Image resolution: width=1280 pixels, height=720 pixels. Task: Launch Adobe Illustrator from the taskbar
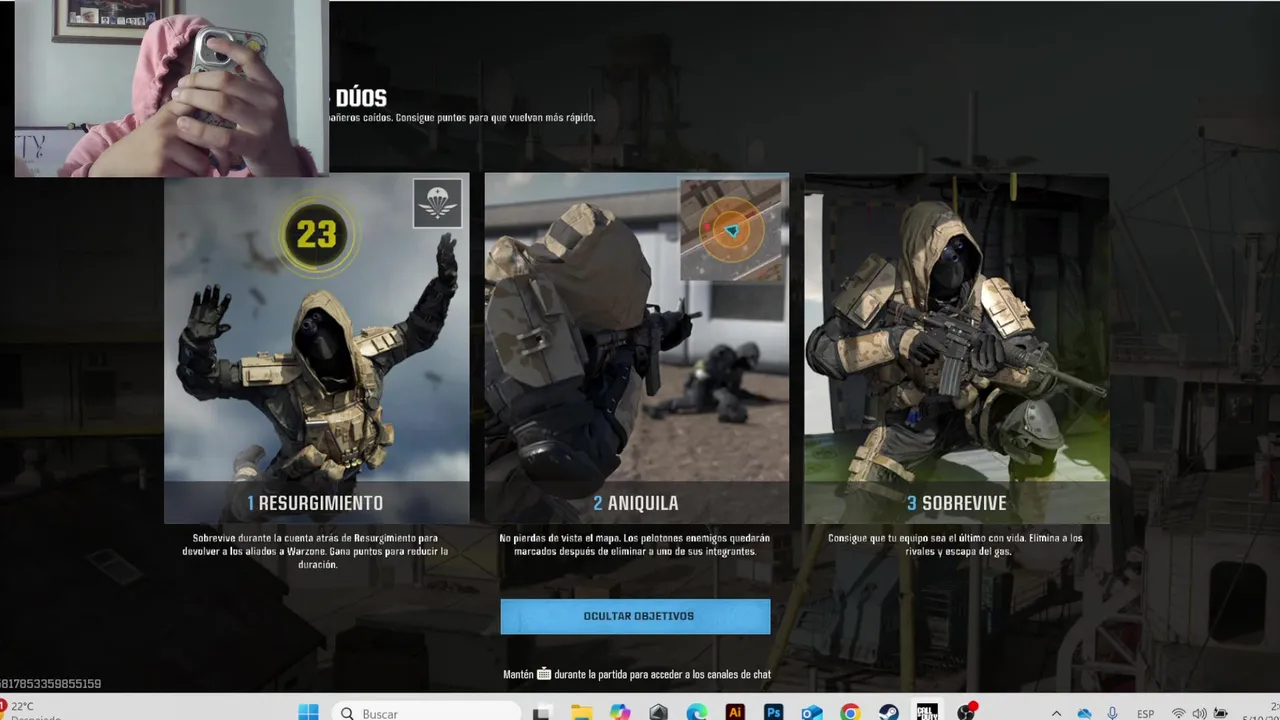coord(735,713)
